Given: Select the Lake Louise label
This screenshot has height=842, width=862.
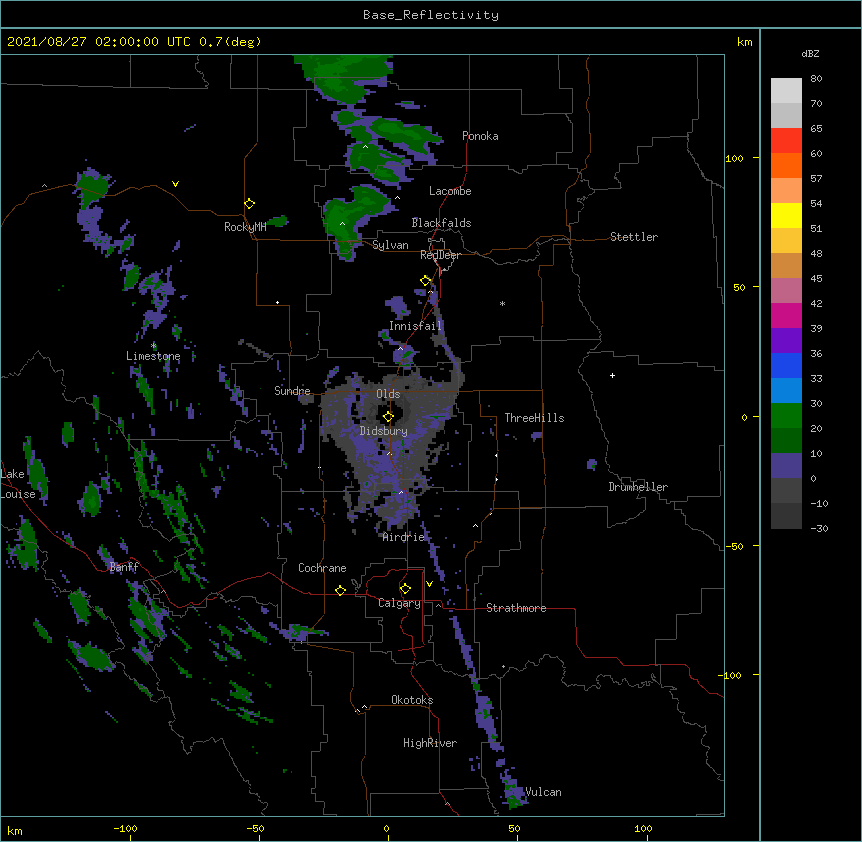Looking at the screenshot, I should point(16,484).
